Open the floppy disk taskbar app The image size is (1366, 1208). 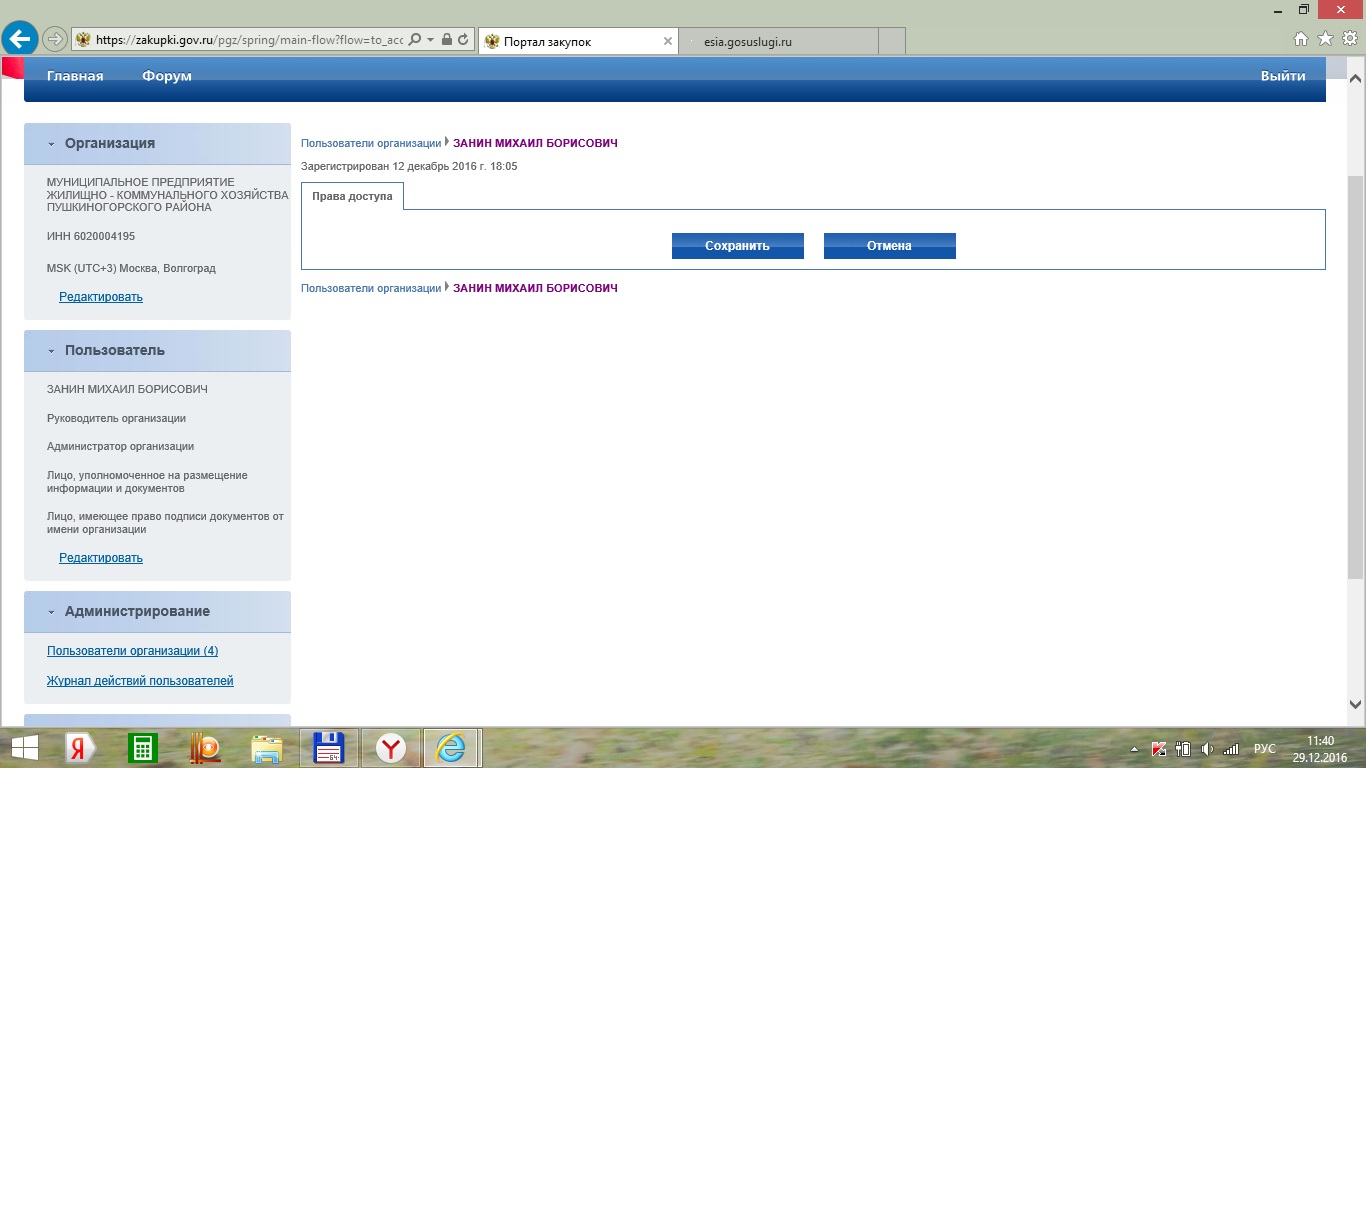point(328,748)
